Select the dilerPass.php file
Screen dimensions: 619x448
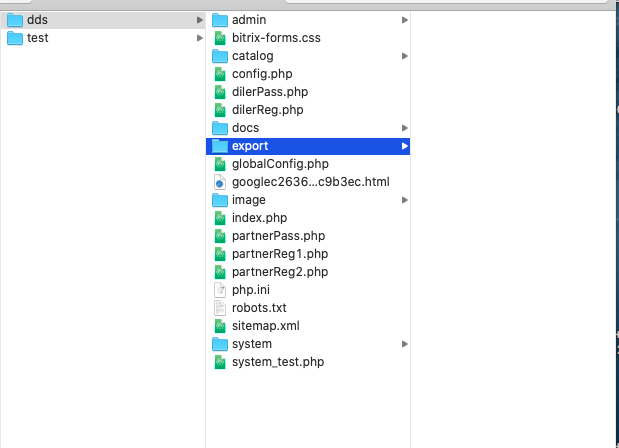pyautogui.click(x=269, y=92)
